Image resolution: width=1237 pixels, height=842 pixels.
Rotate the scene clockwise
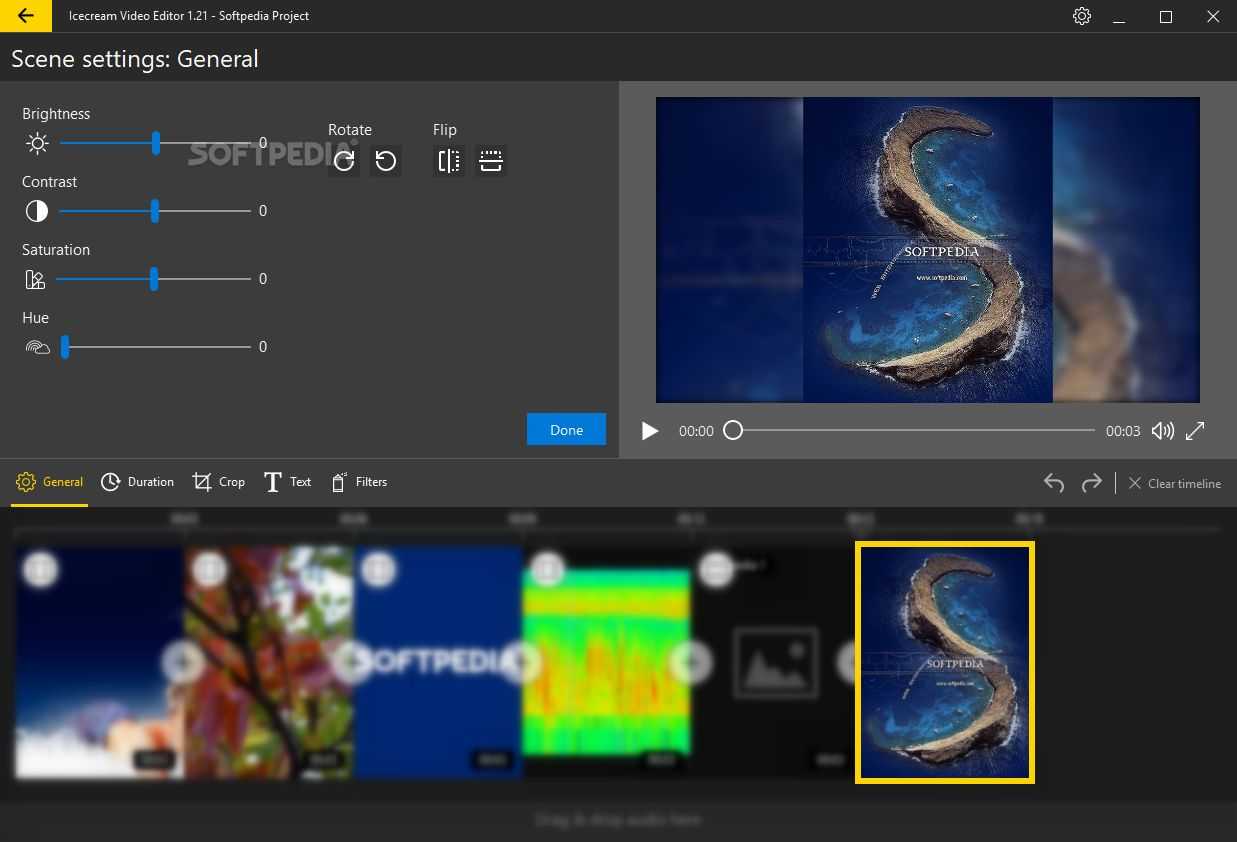tap(344, 161)
